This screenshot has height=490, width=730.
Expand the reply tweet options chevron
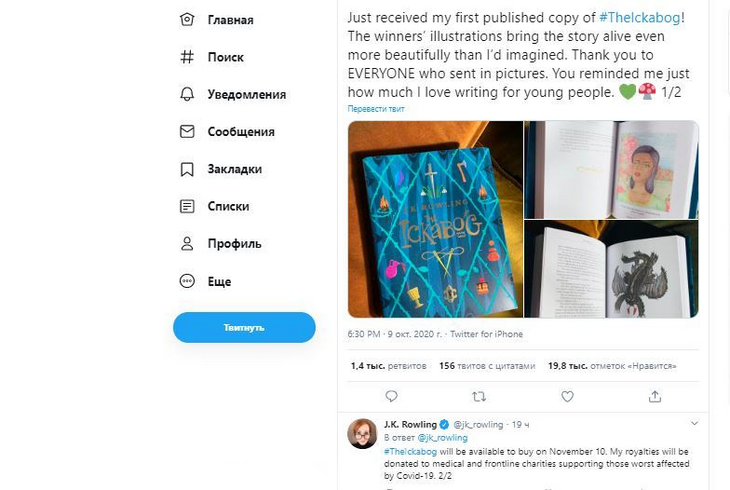coord(694,424)
